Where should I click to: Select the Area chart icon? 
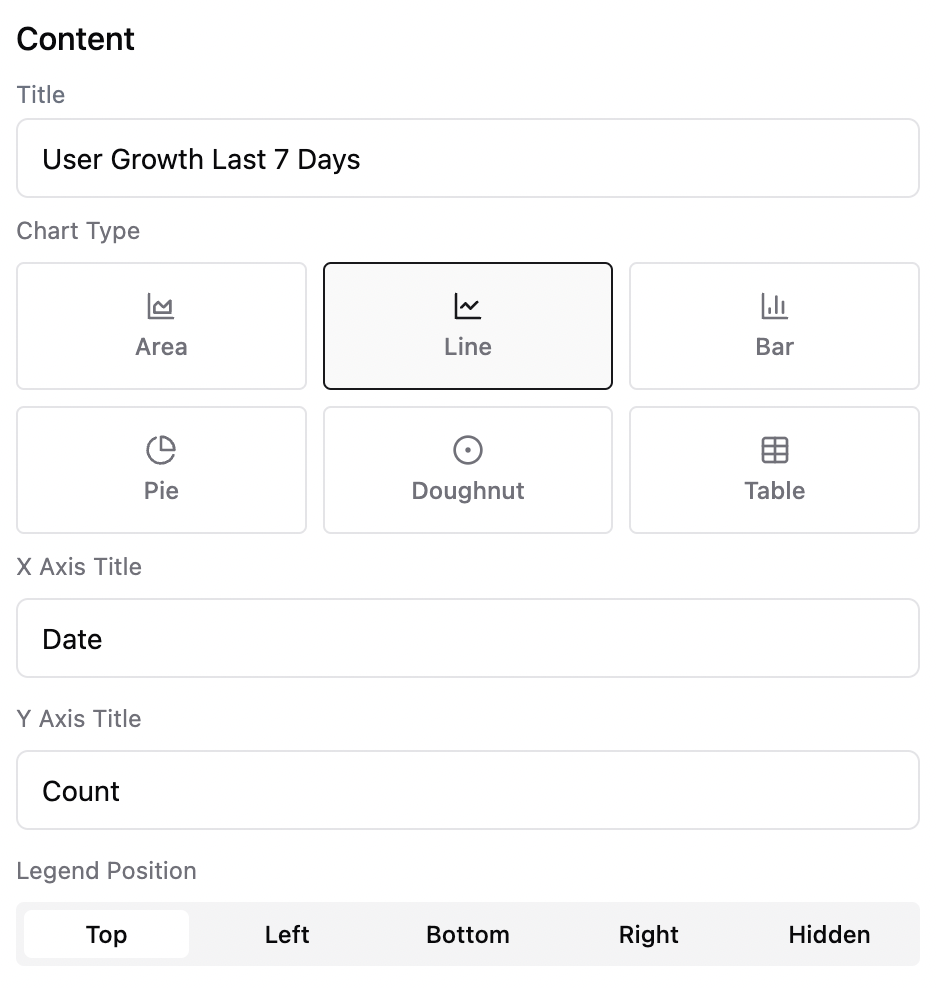[161, 307]
